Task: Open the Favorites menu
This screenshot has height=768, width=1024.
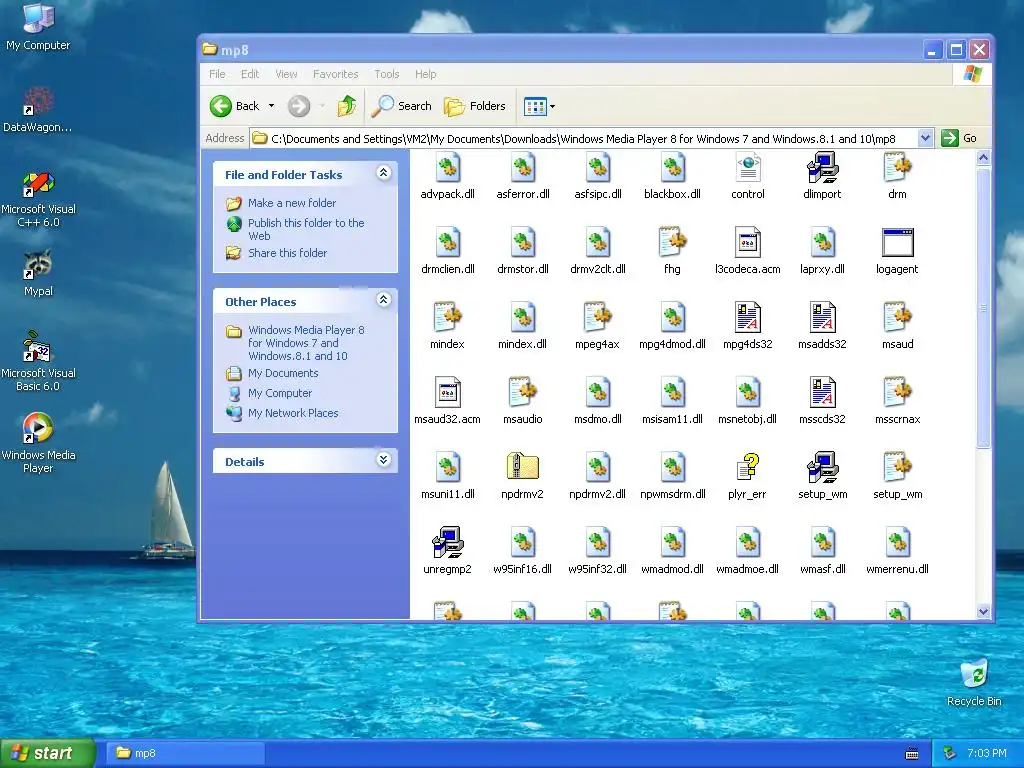Action: [336, 74]
